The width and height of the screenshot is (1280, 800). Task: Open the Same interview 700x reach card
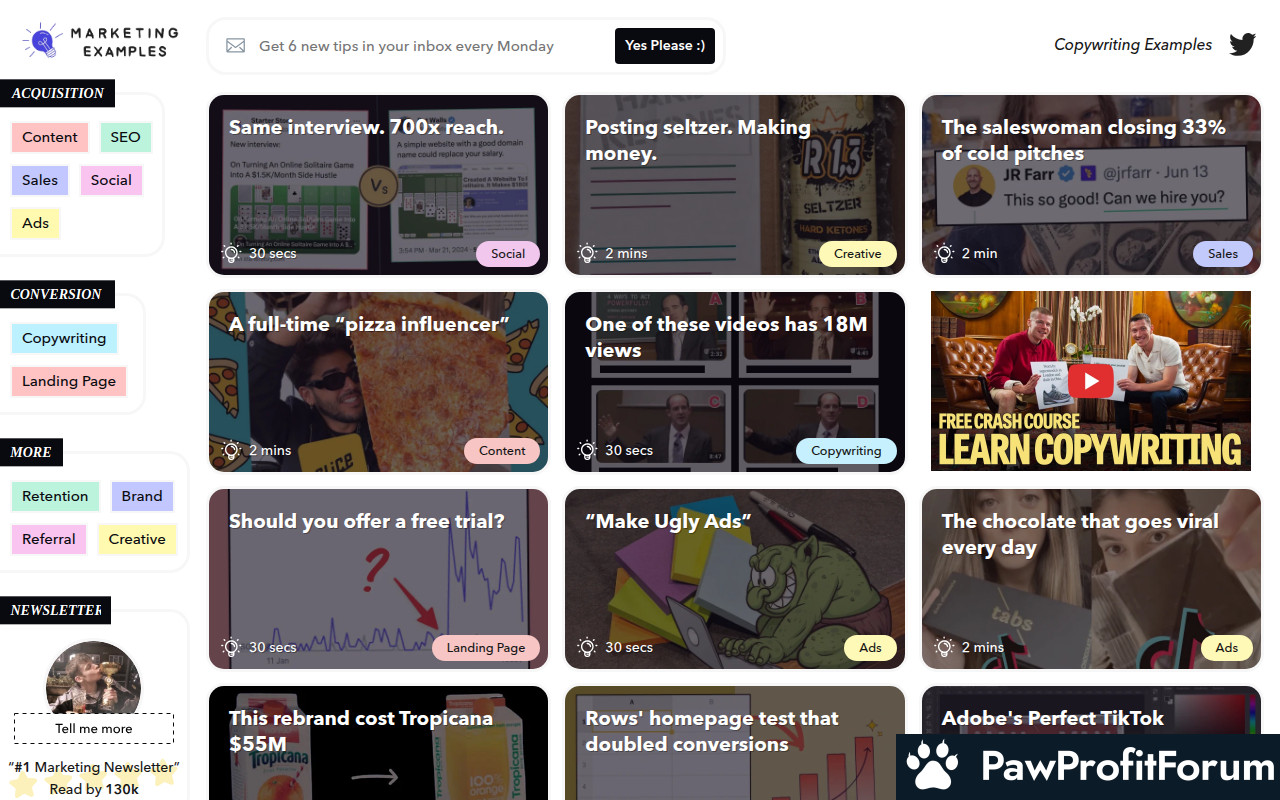[378, 185]
